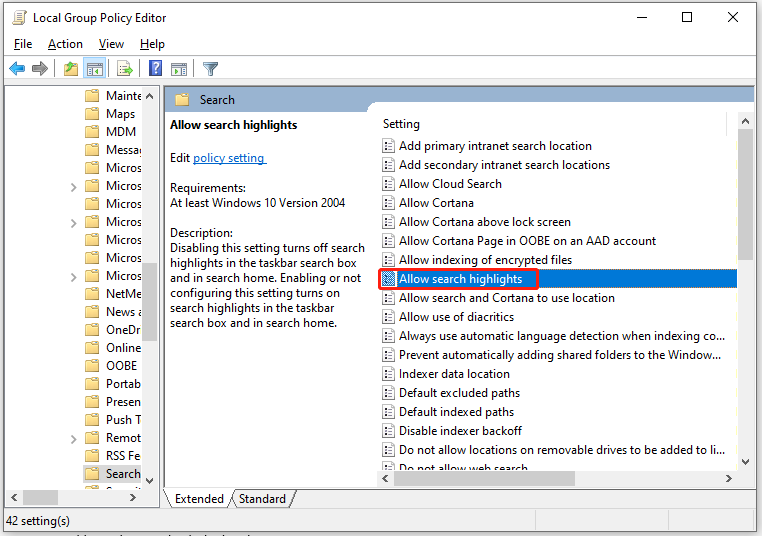
Task: Click settings list scroll down arrow
Action: pos(745,462)
